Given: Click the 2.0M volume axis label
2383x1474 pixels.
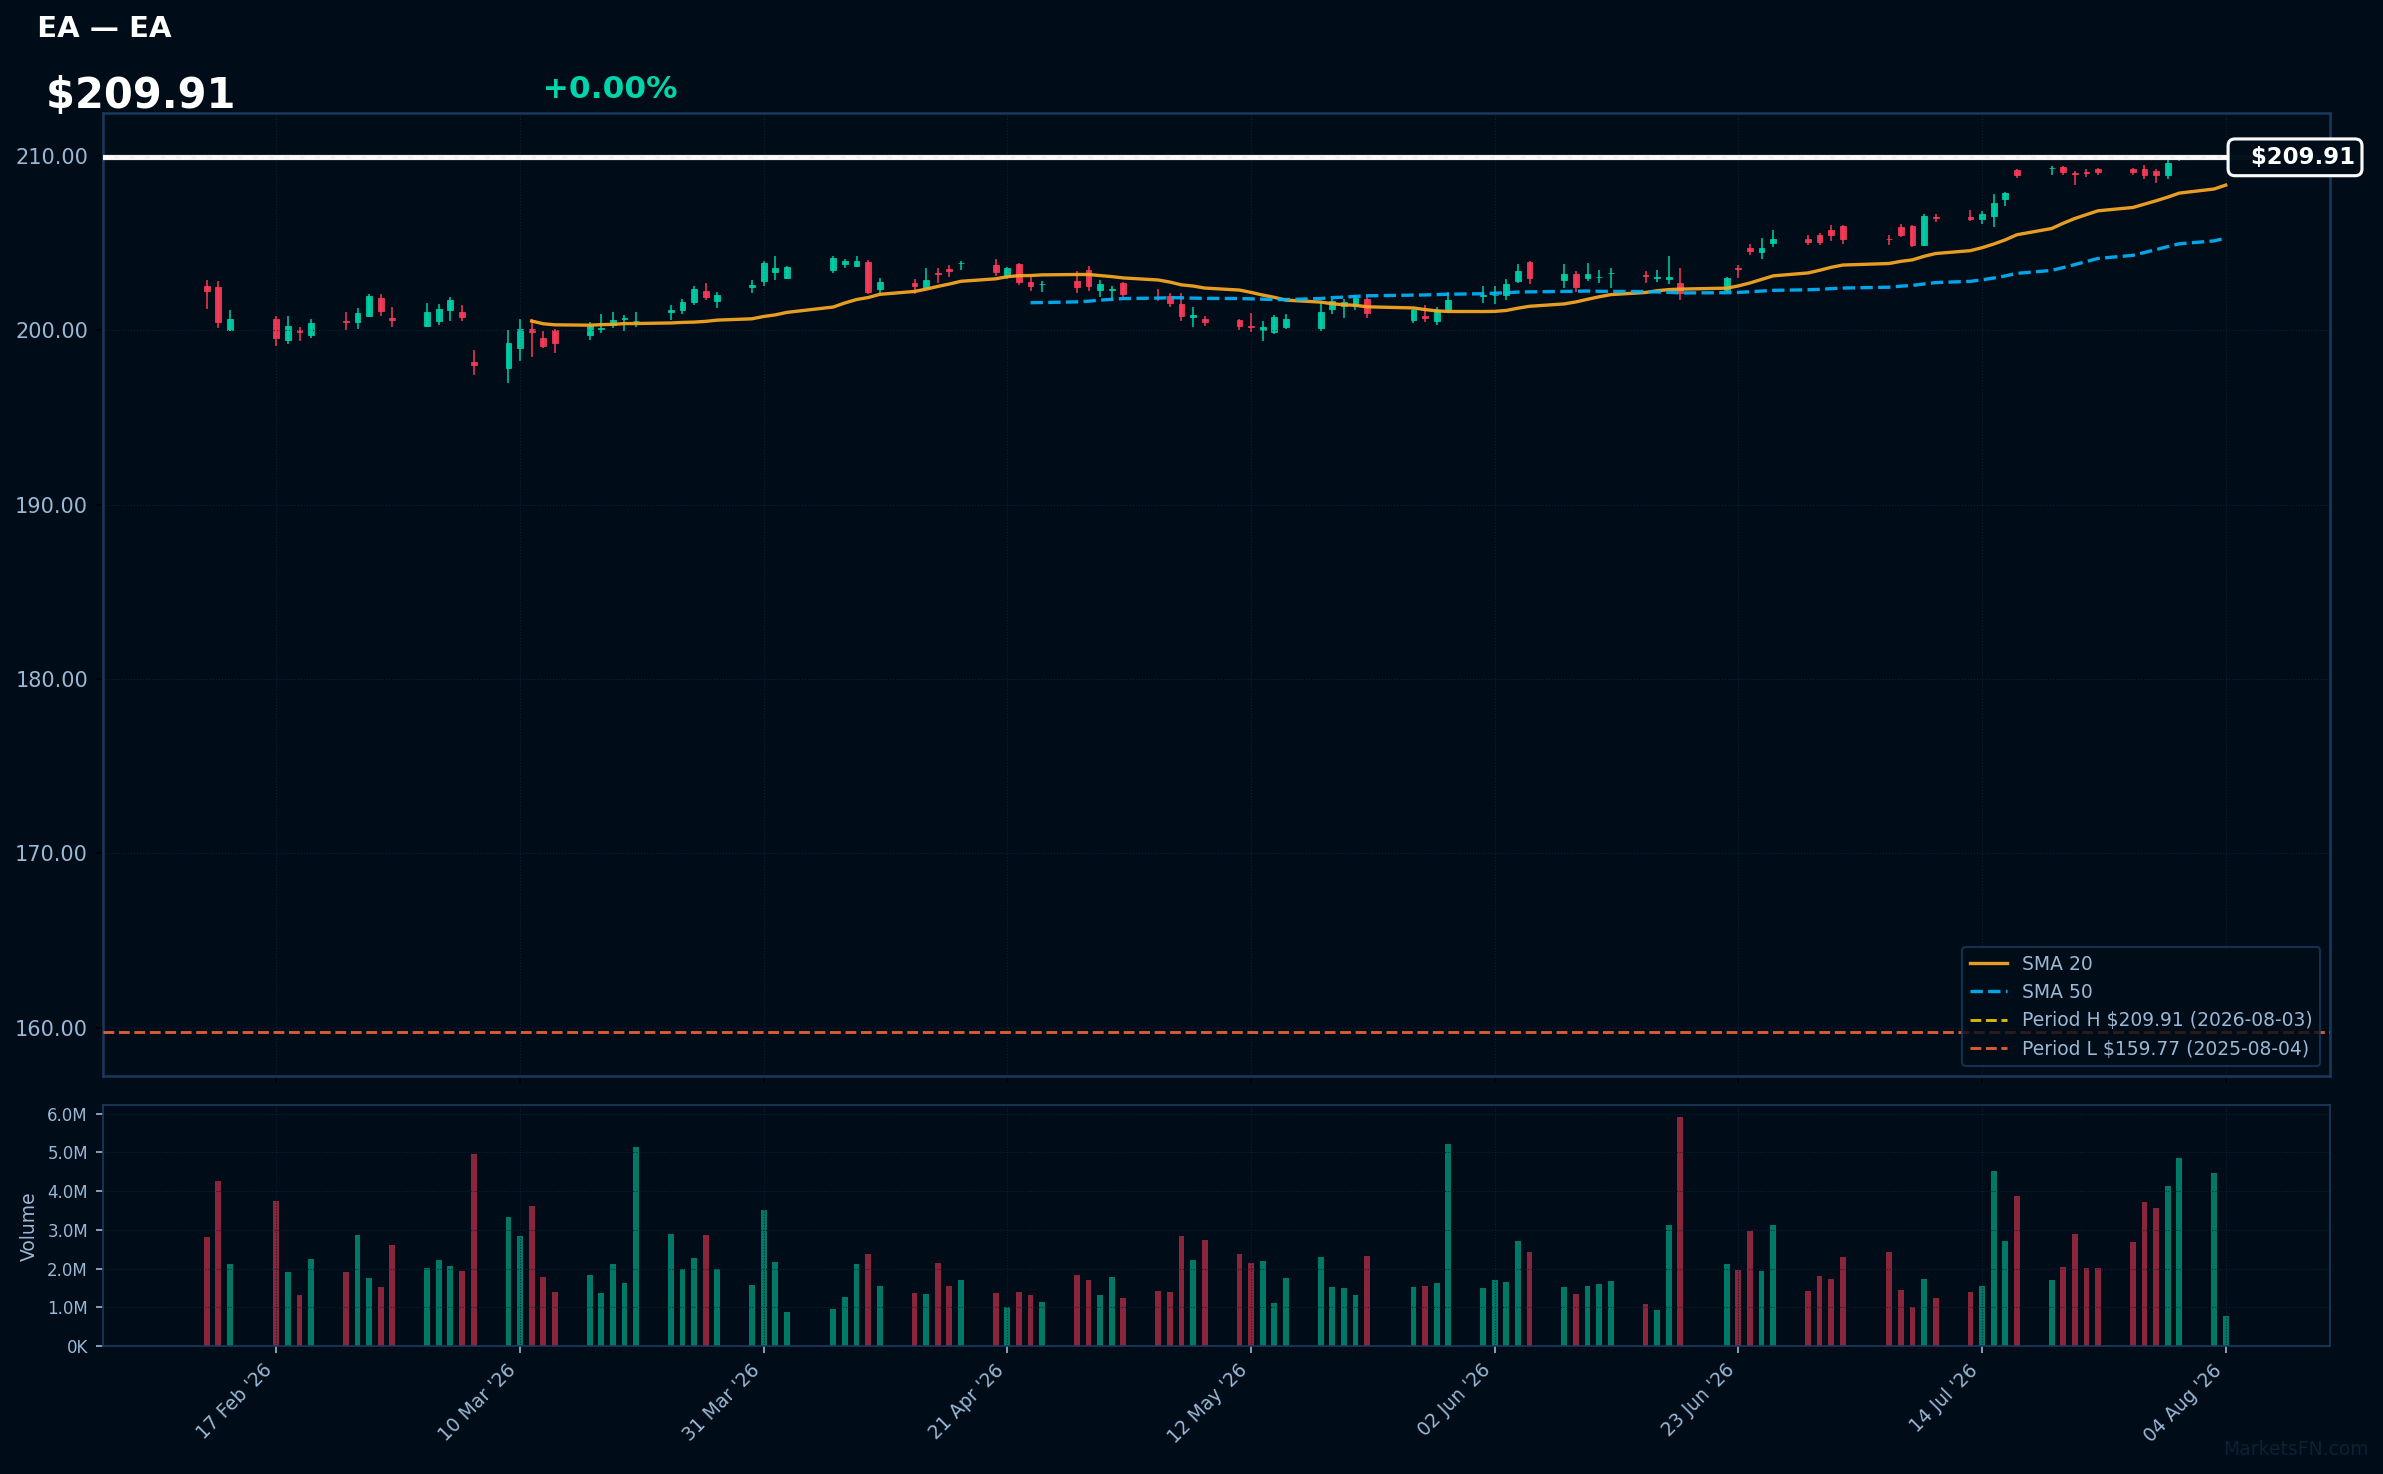Looking at the screenshot, I should point(67,1270).
